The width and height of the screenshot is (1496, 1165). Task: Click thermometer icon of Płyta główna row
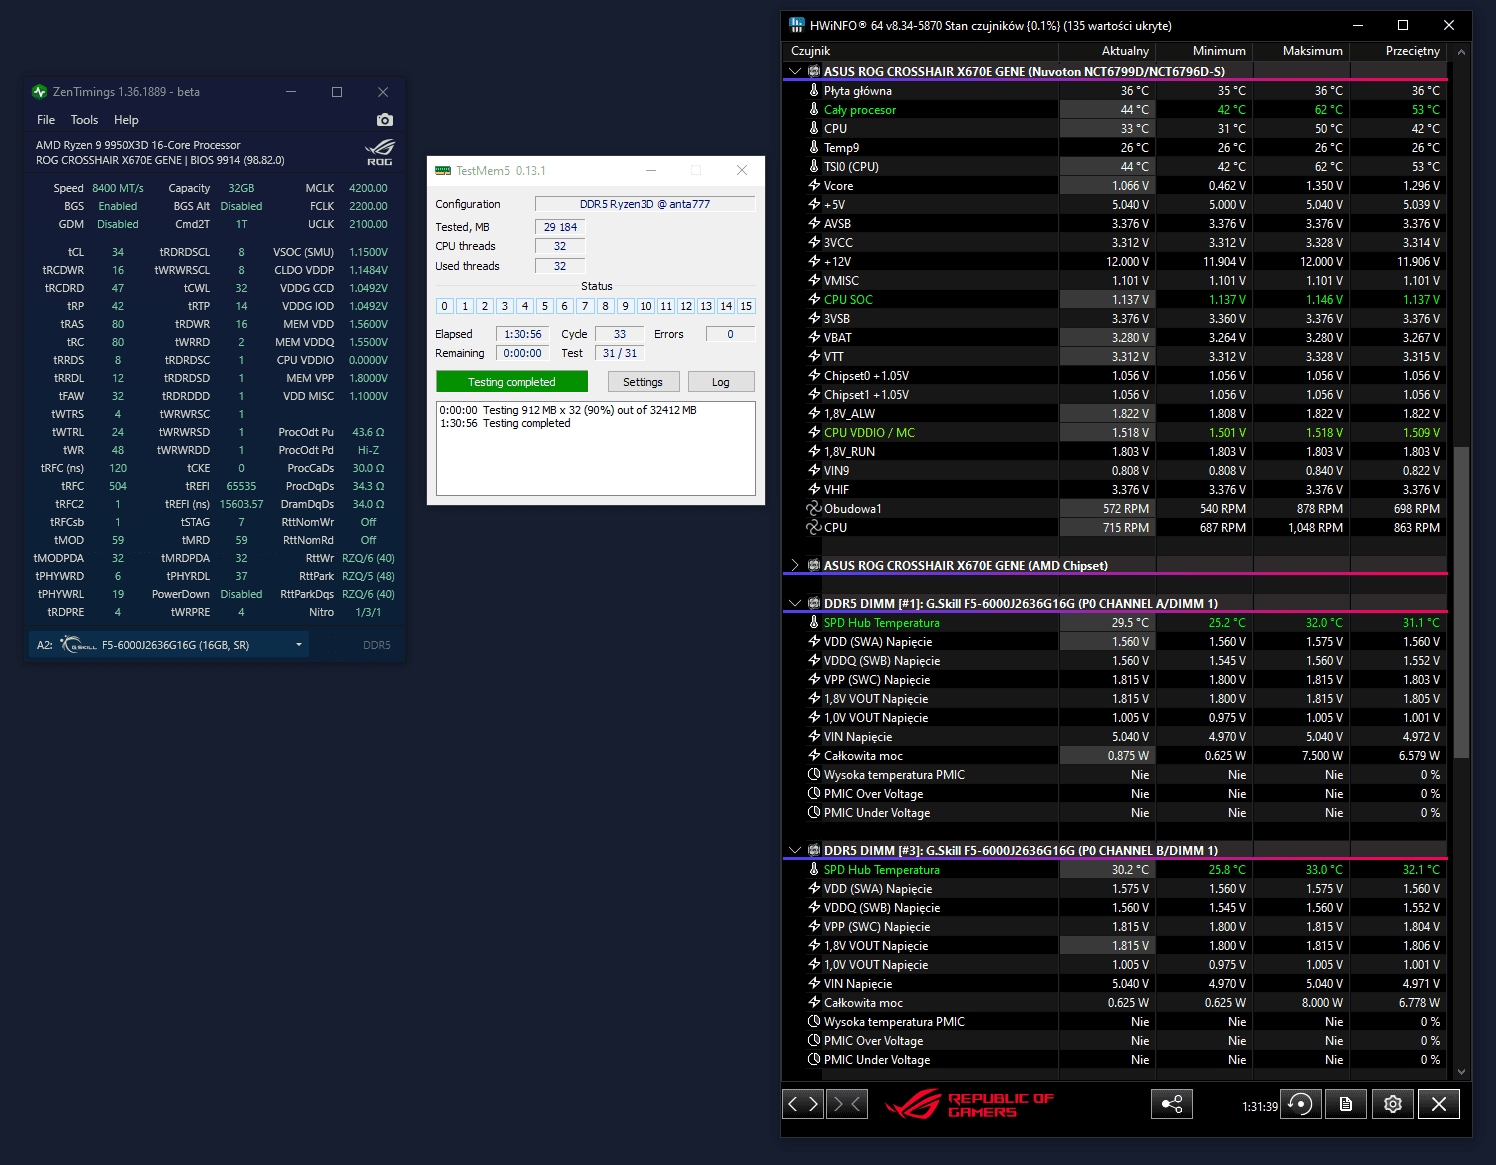pos(814,90)
